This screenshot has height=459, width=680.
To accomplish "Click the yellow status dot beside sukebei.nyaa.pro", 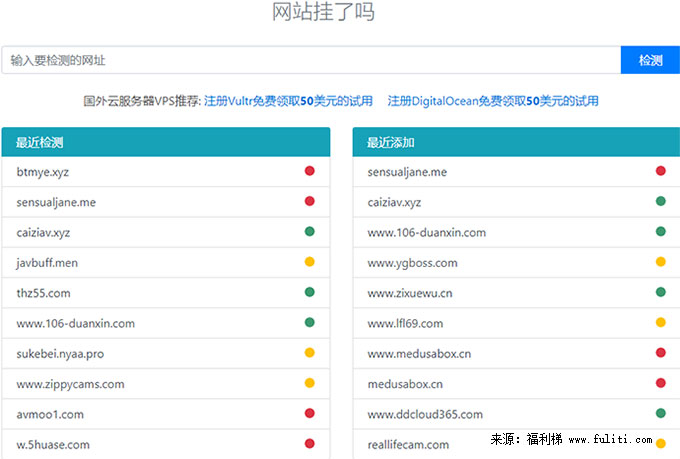I will [310, 353].
